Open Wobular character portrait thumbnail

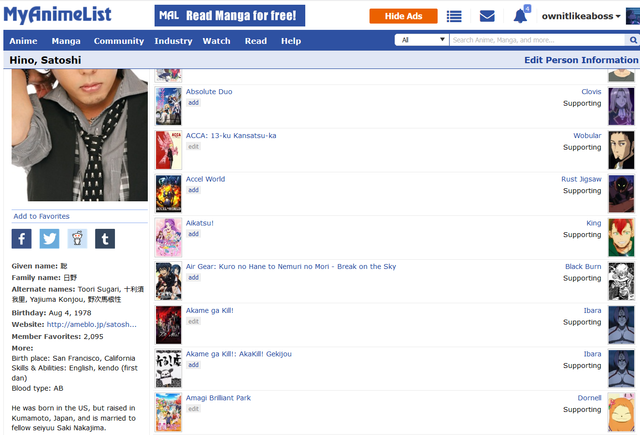coord(621,150)
